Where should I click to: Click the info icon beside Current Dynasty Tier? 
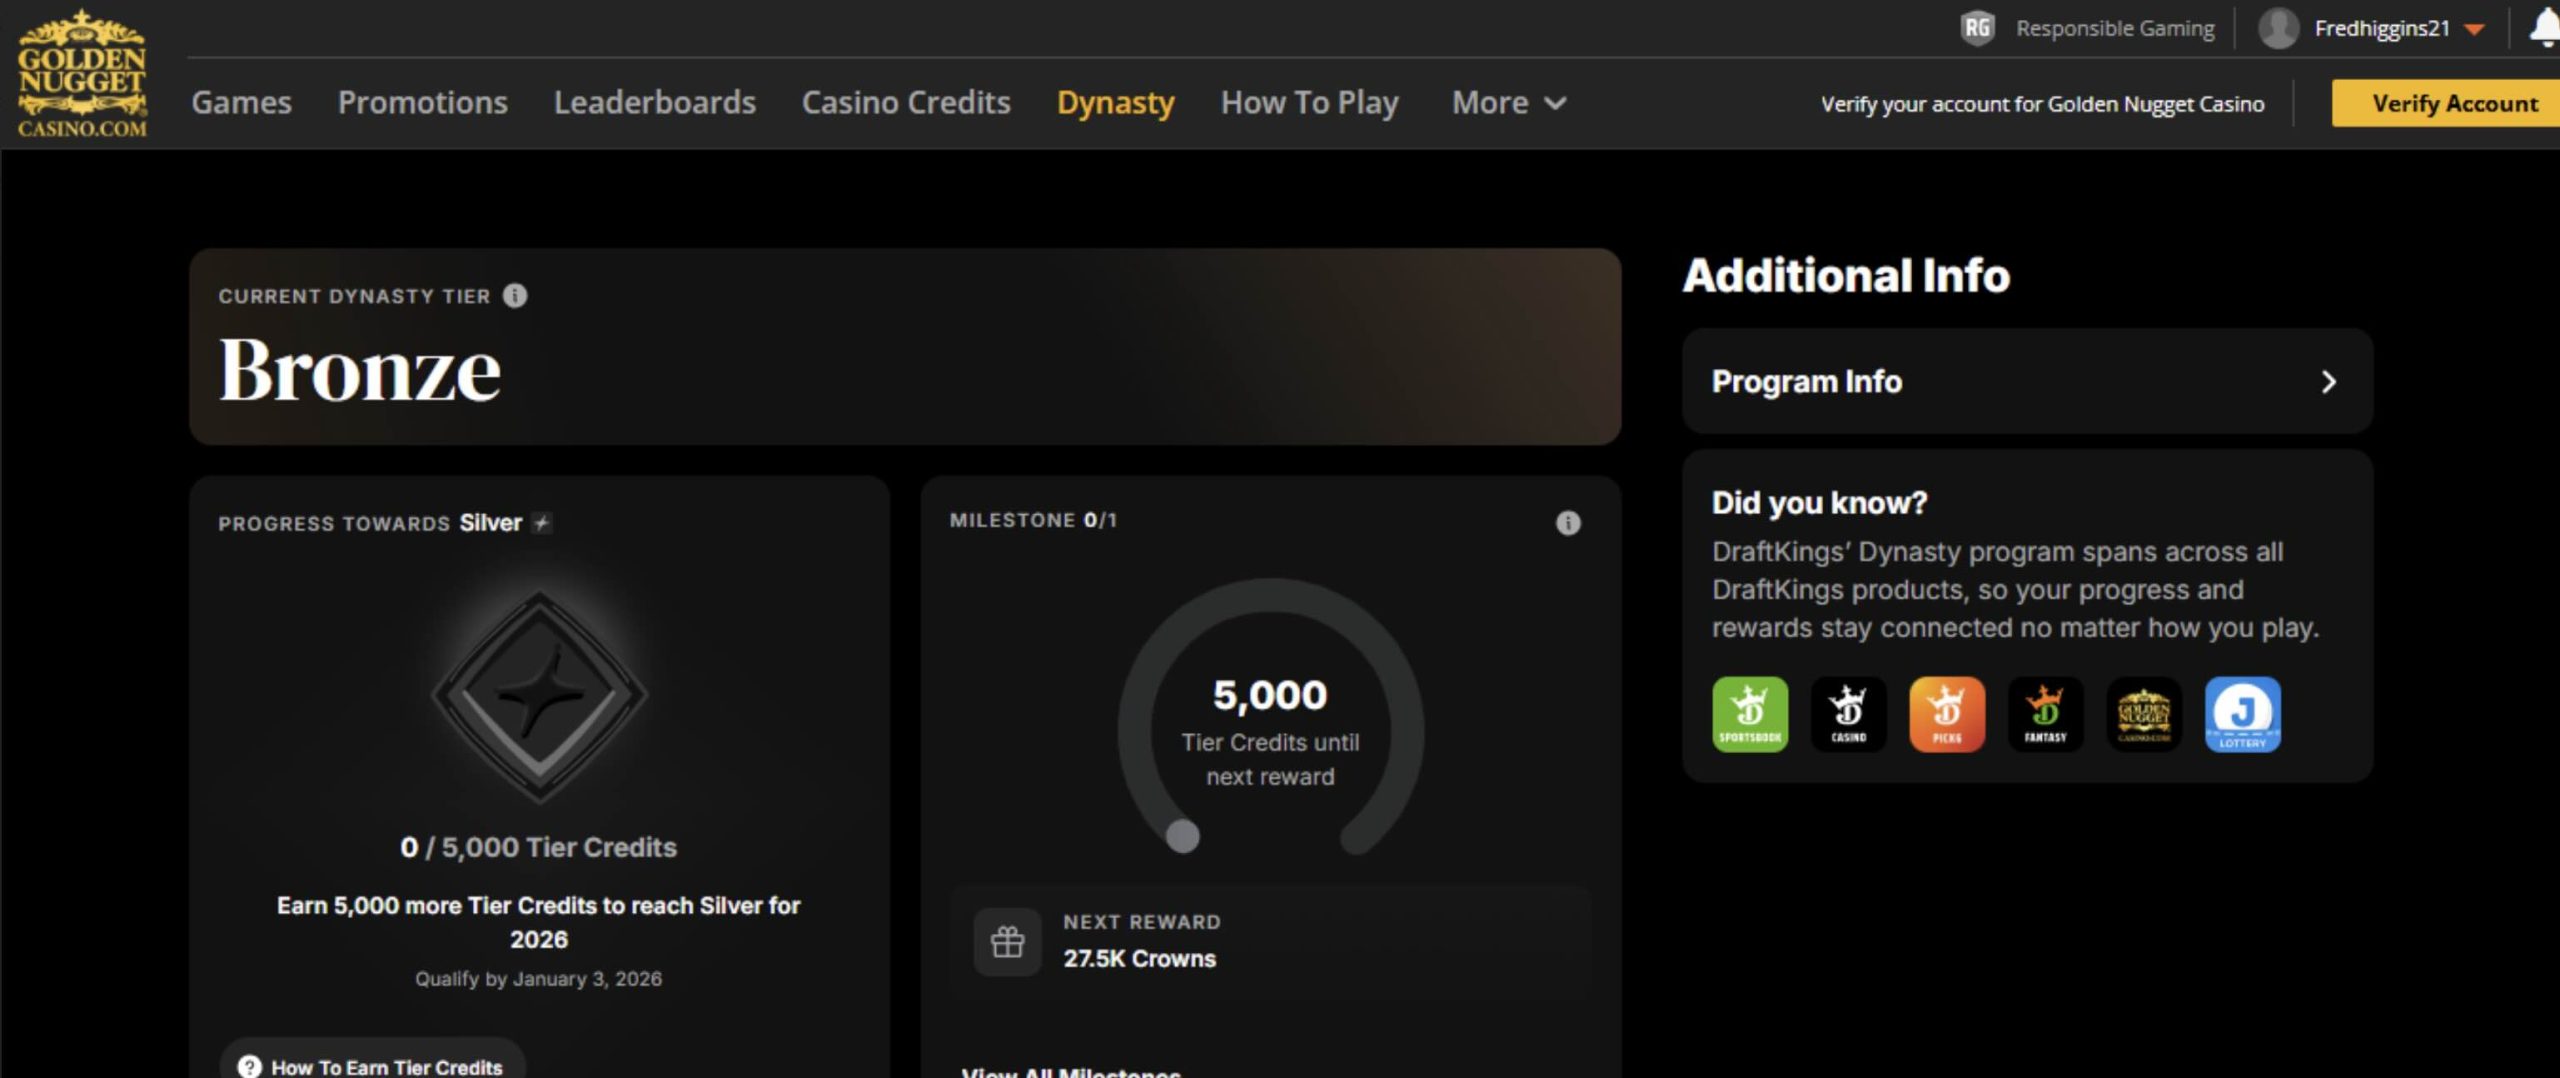coord(515,296)
